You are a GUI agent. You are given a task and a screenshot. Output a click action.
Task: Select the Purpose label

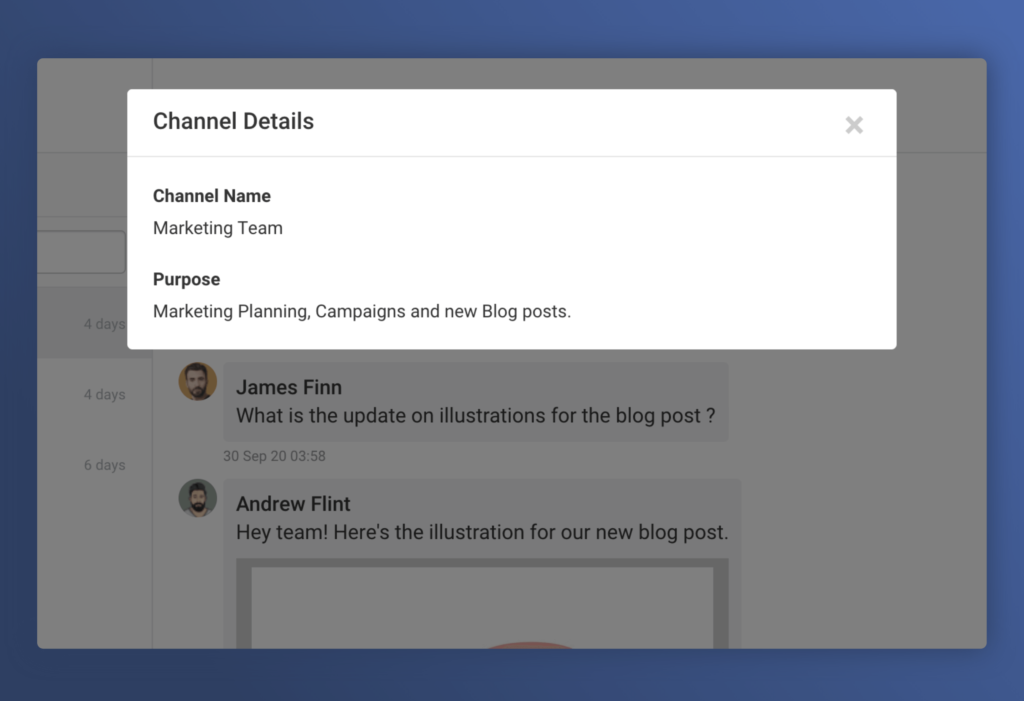point(186,280)
